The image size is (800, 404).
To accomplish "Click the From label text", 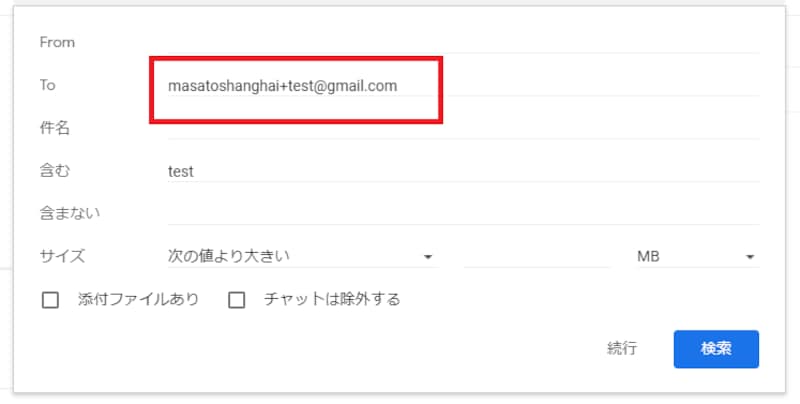I will pos(57,42).
